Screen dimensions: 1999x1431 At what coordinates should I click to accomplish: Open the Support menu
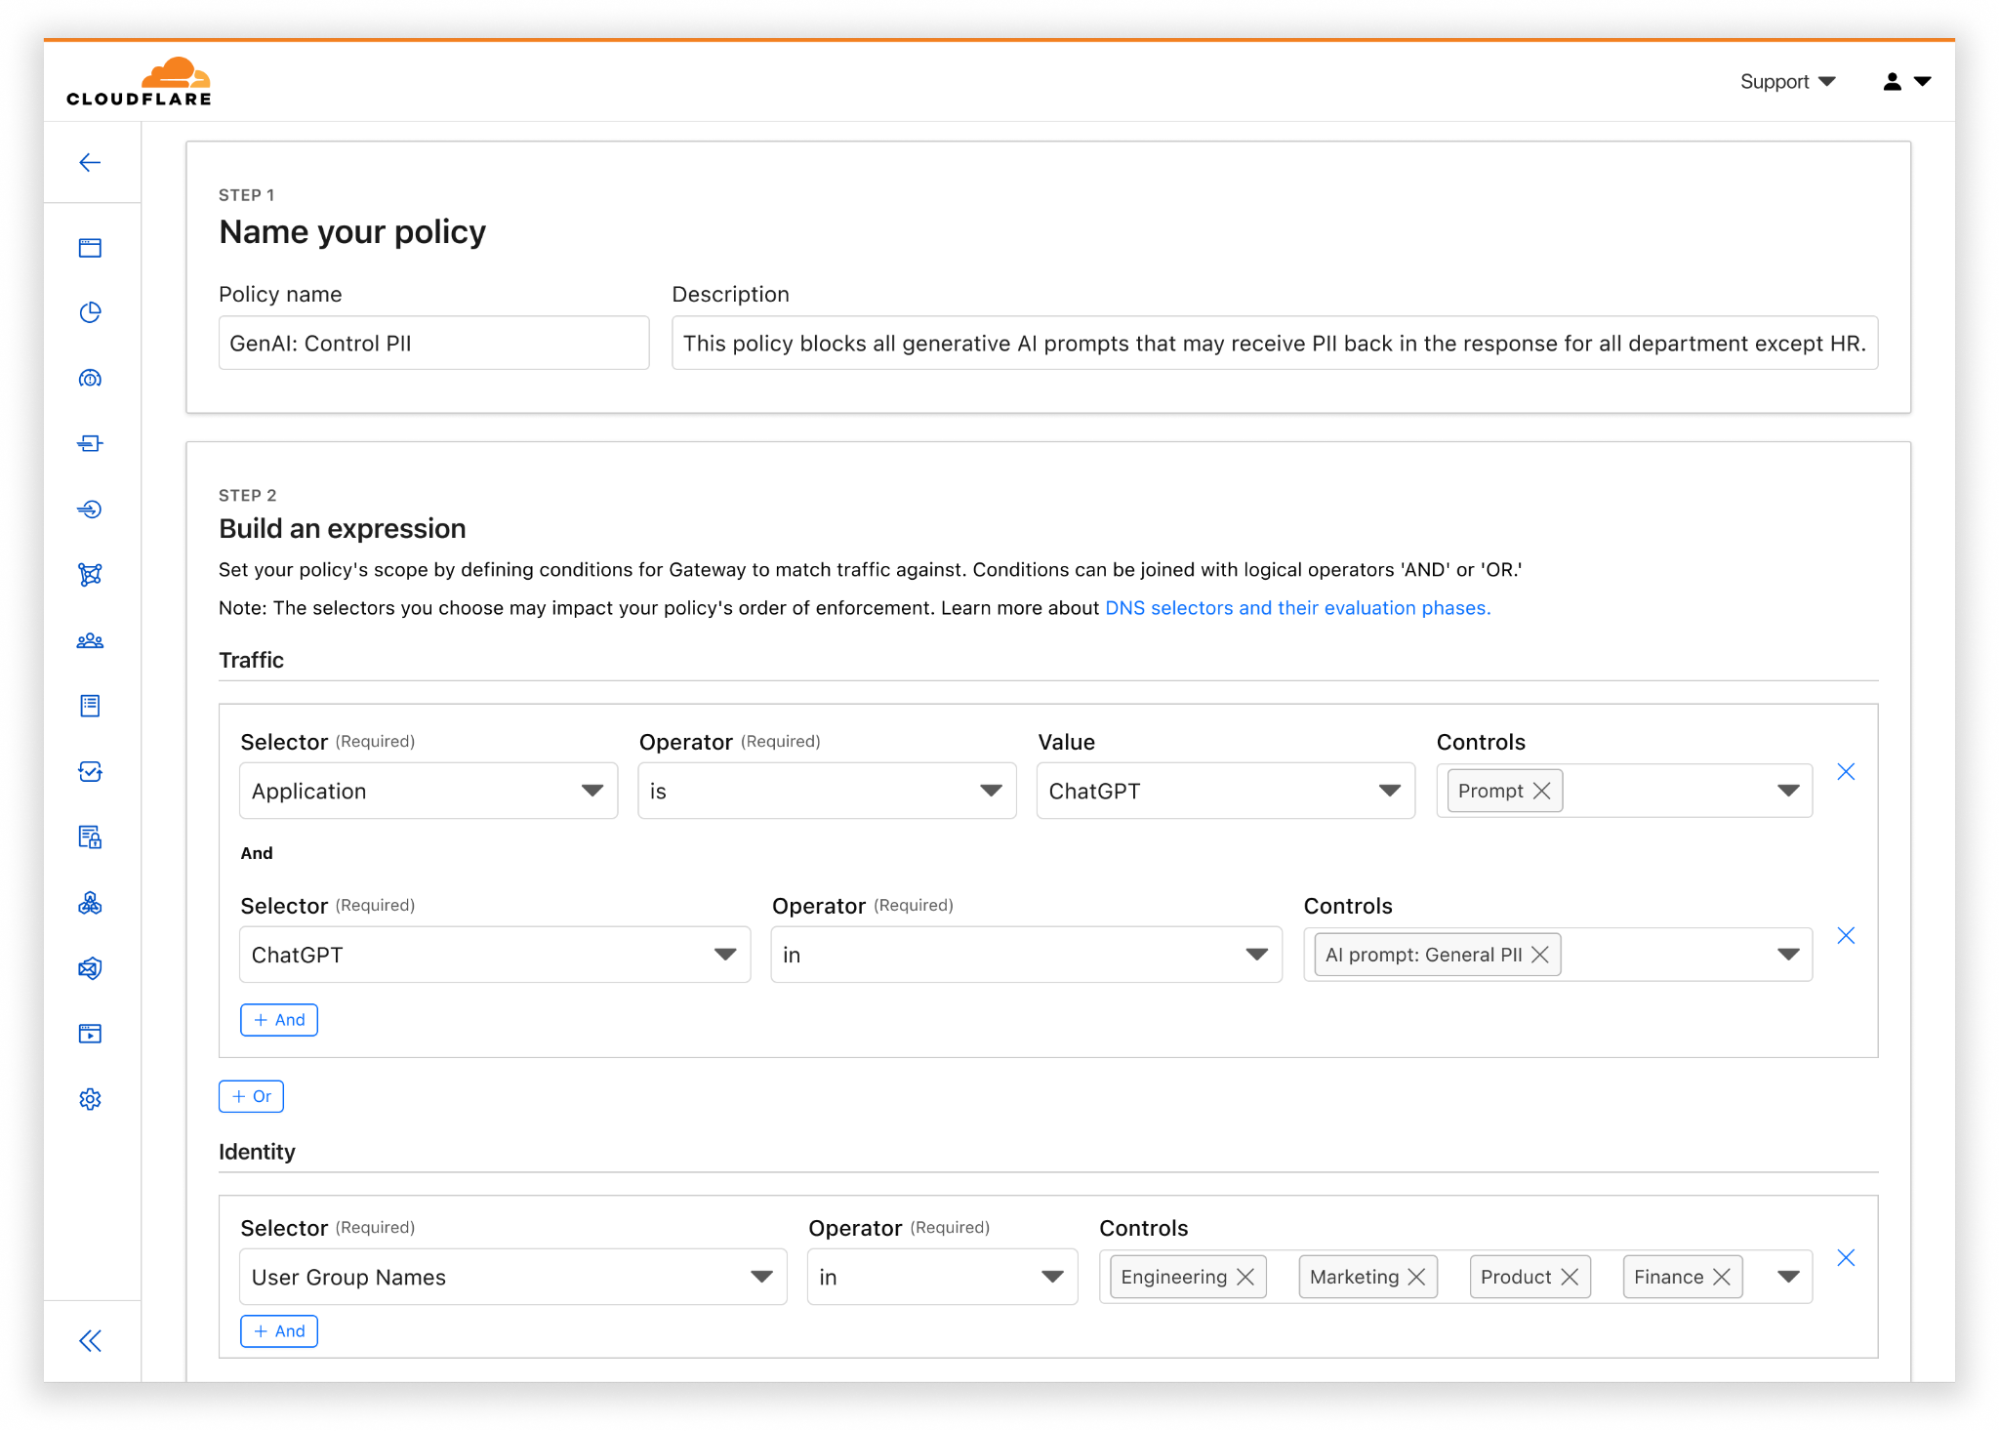(1787, 82)
